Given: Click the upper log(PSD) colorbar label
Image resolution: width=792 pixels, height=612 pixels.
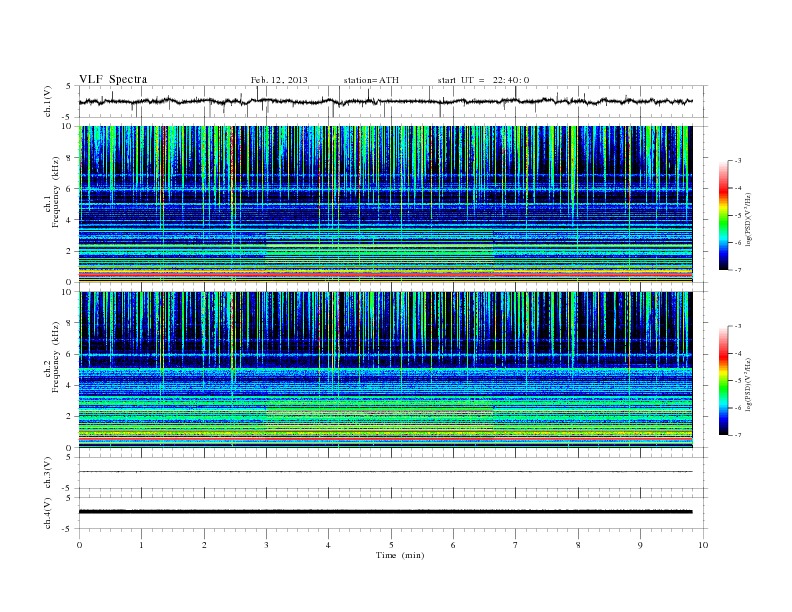Looking at the screenshot, I should [x=749, y=220].
